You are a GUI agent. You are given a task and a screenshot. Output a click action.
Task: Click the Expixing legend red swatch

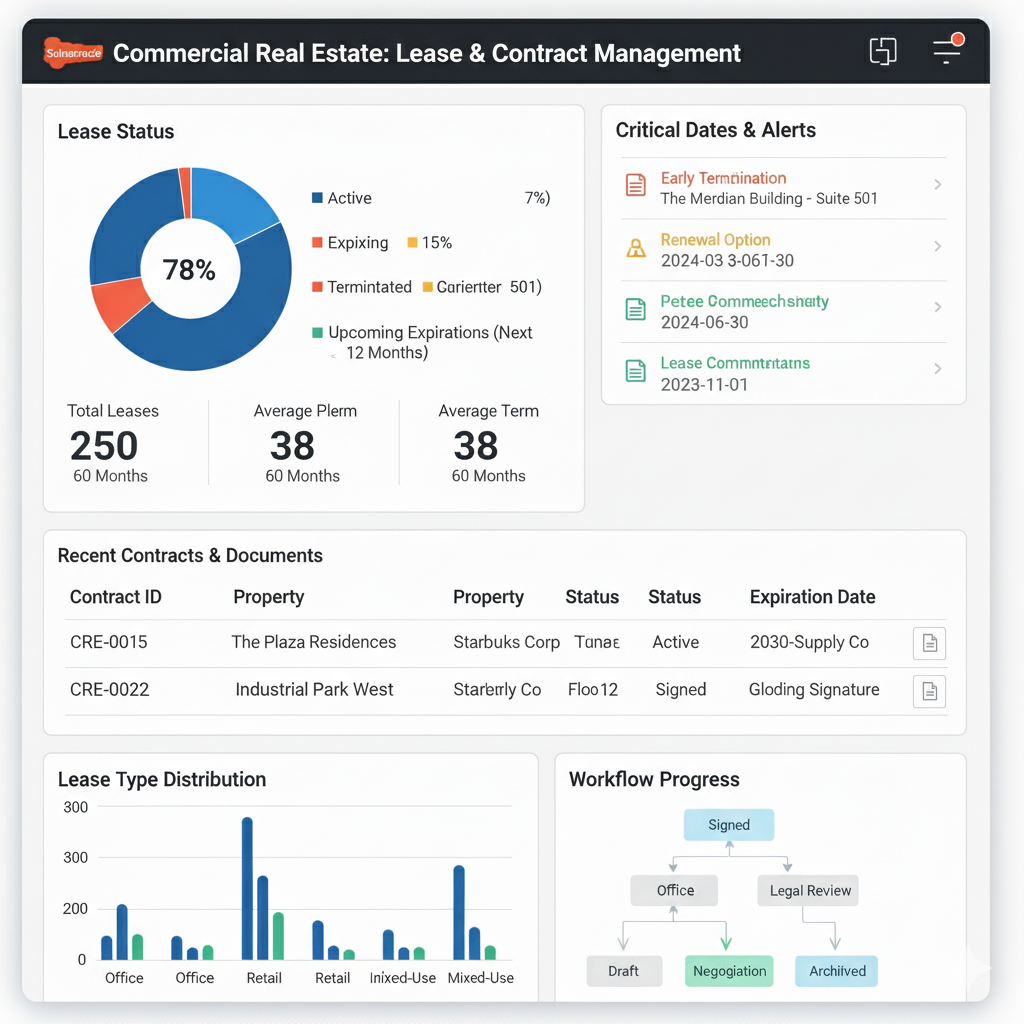tap(317, 242)
